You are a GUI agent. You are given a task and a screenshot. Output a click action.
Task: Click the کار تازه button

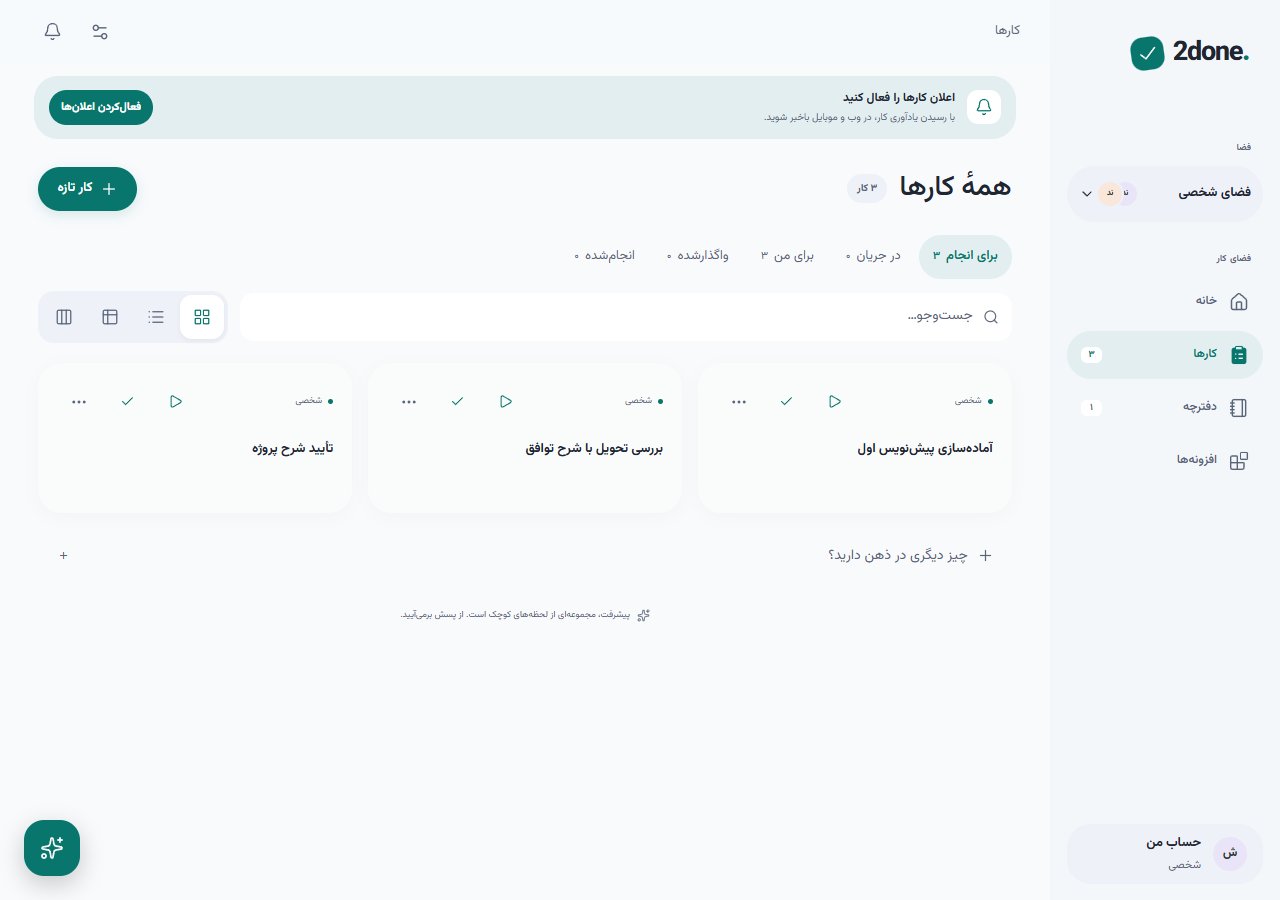click(87, 188)
